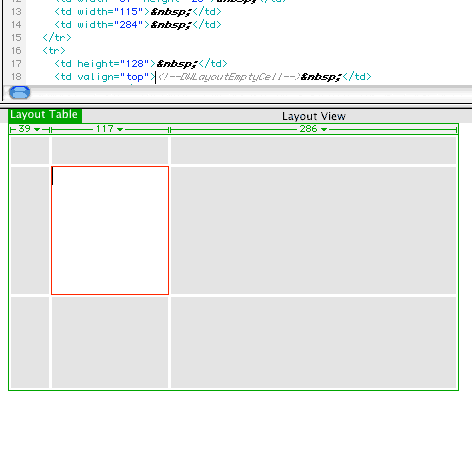
Task: Open the 39 column width dropdown arrow
Action: pyautogui.click(x=37, y=129)
